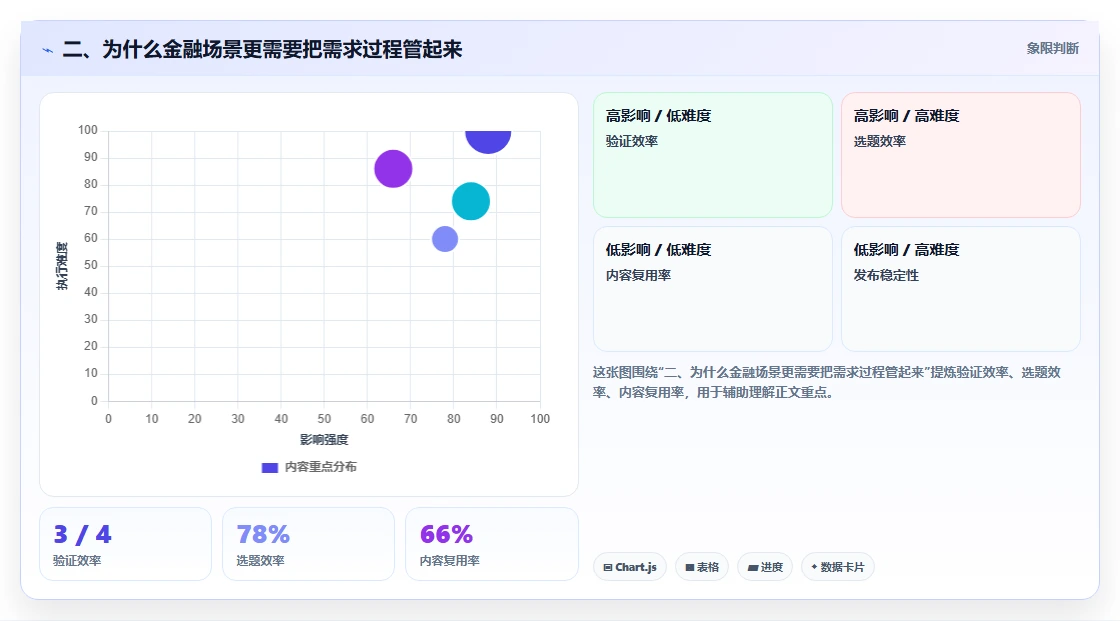
Task: Click the Chart.js tag label
Action: (x=636, y=567)
